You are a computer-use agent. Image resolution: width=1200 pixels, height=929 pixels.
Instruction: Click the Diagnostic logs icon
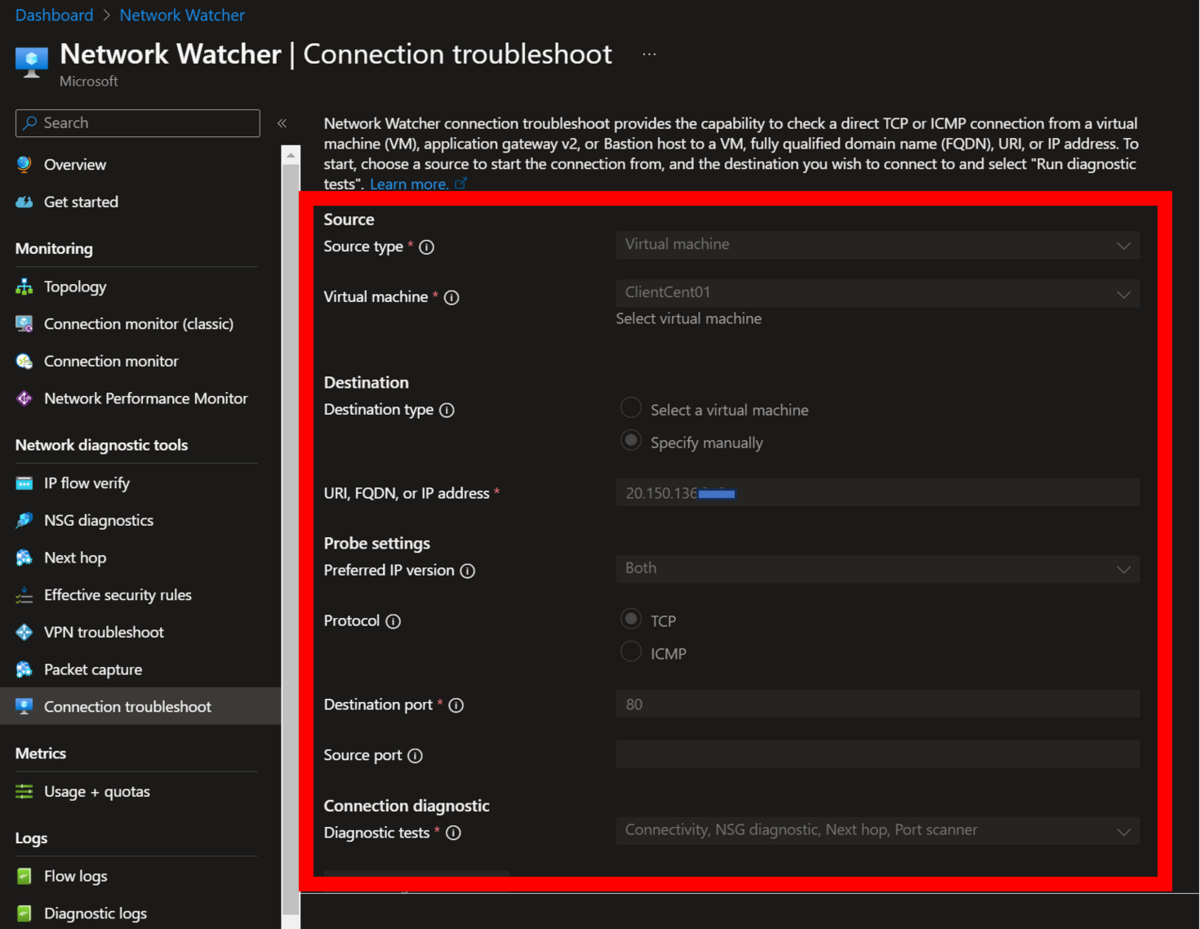pyautogui.click(x=24, y=913)
